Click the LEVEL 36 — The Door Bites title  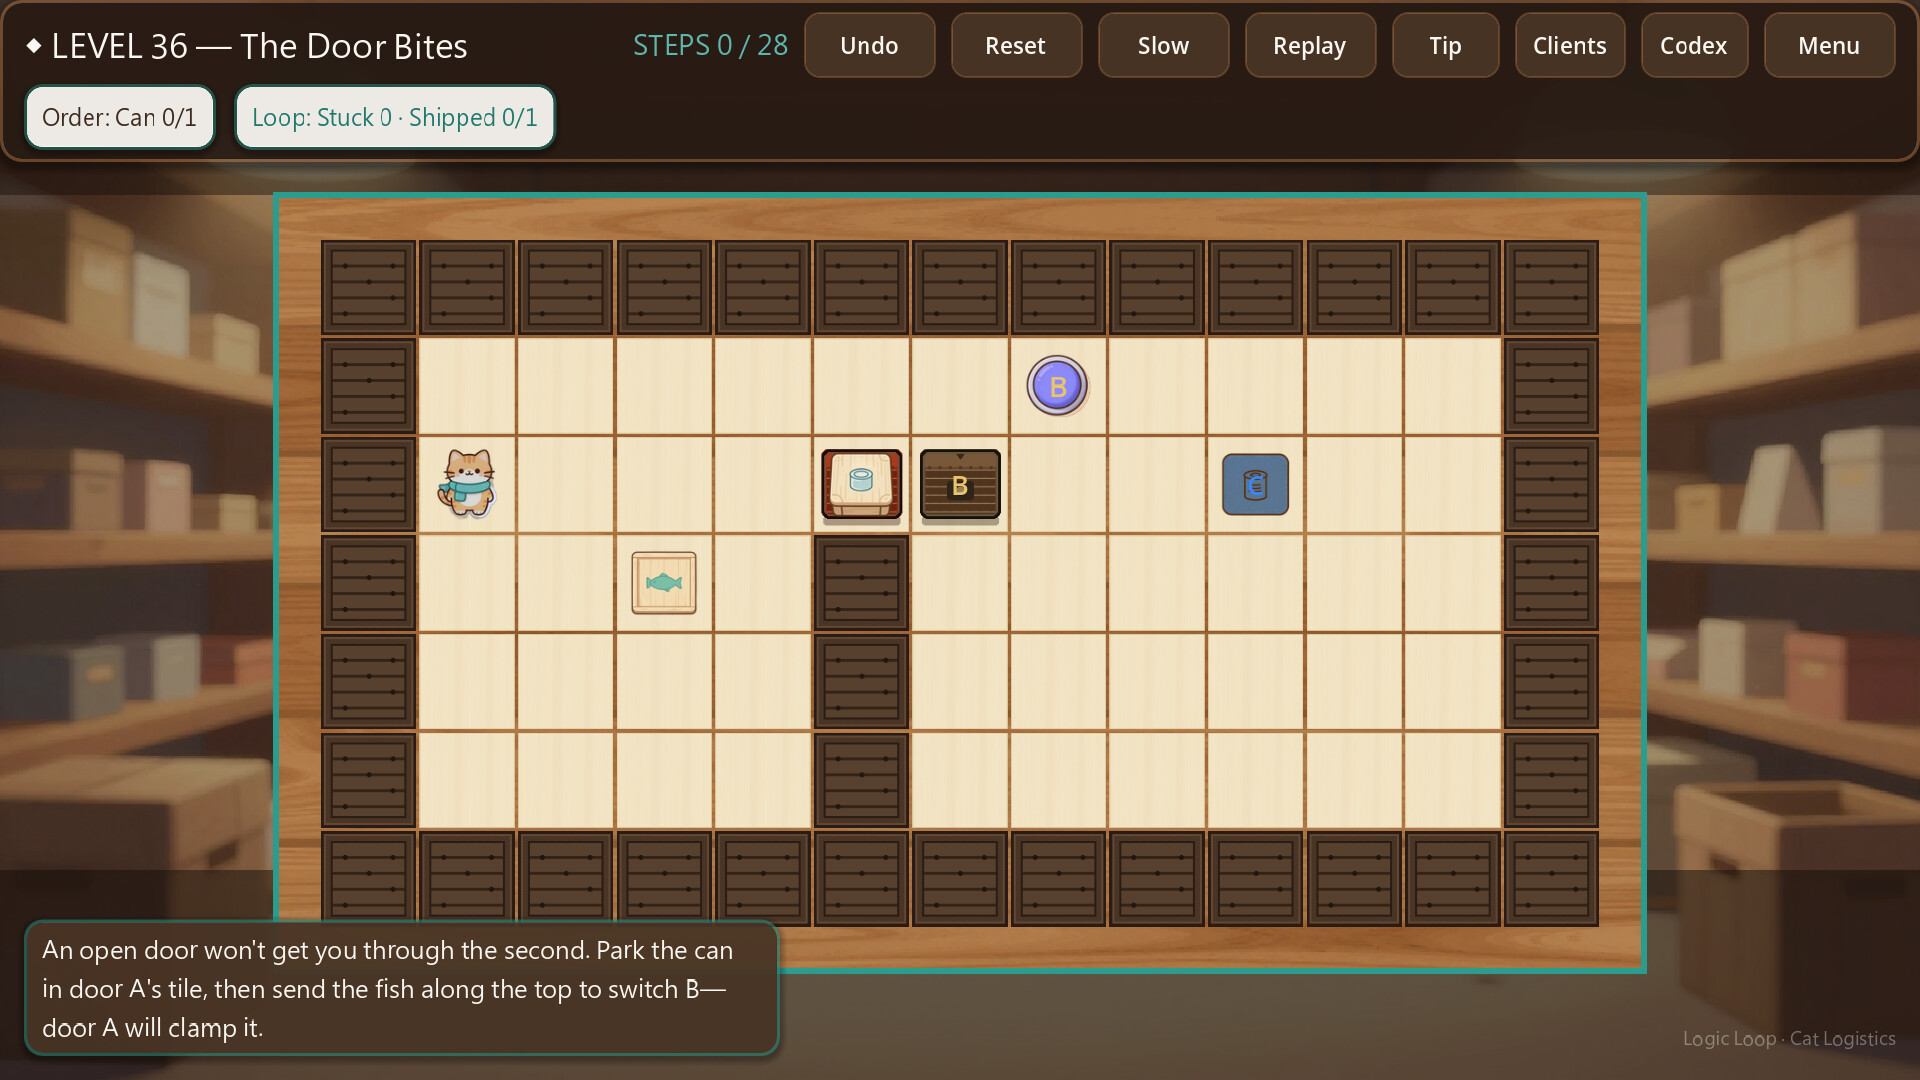click(259, 46)
